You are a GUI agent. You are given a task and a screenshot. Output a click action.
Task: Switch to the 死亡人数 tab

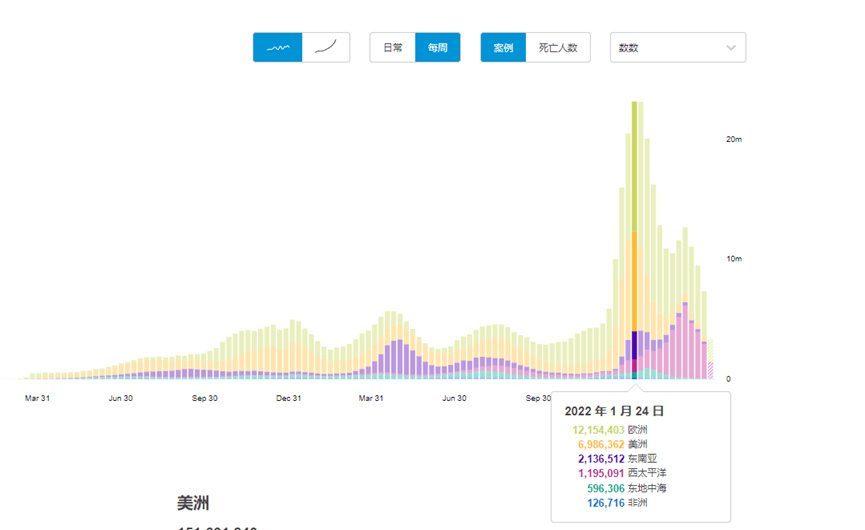(x=558, y=47)
